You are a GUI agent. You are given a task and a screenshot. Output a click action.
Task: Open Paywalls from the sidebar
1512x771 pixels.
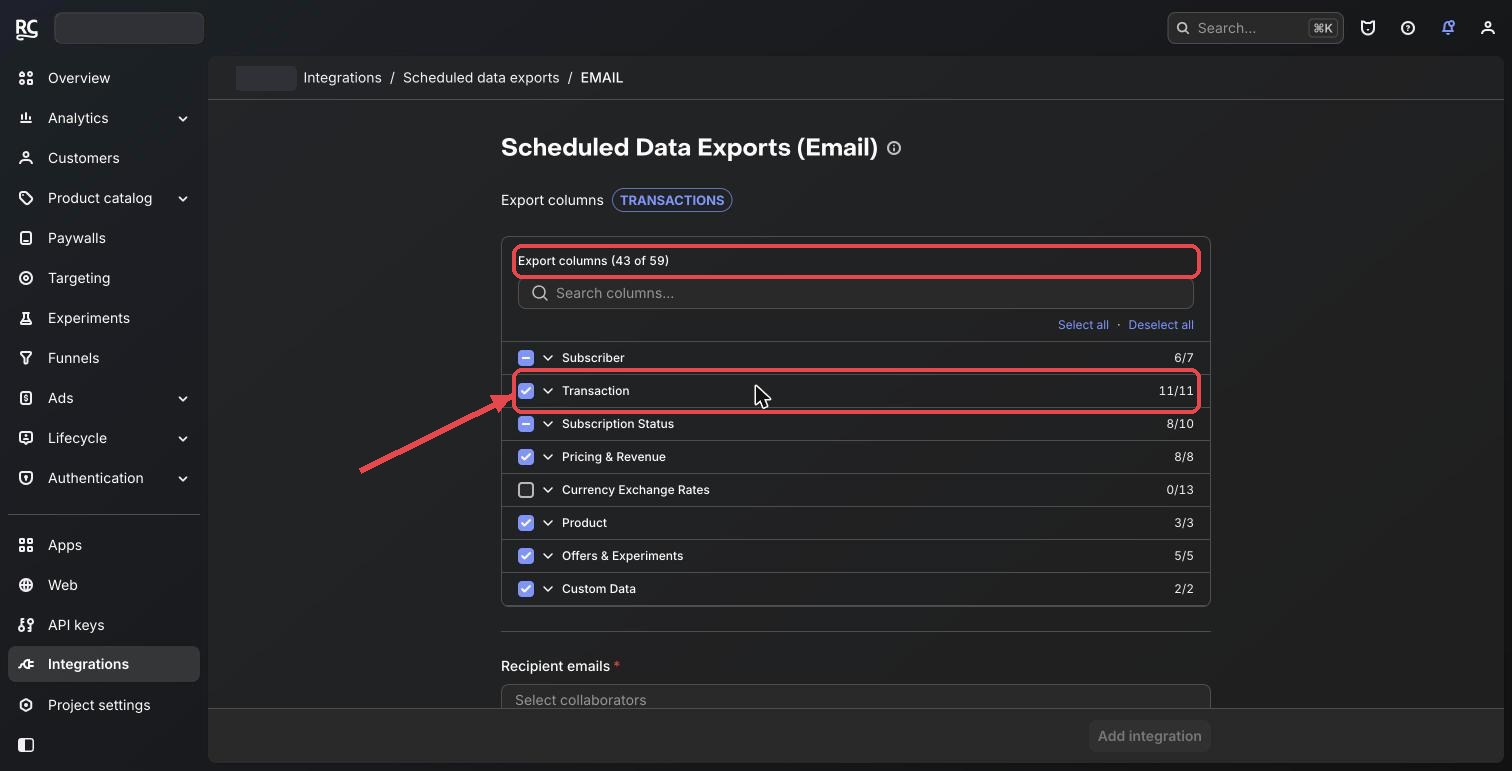(x=104, y=238)
